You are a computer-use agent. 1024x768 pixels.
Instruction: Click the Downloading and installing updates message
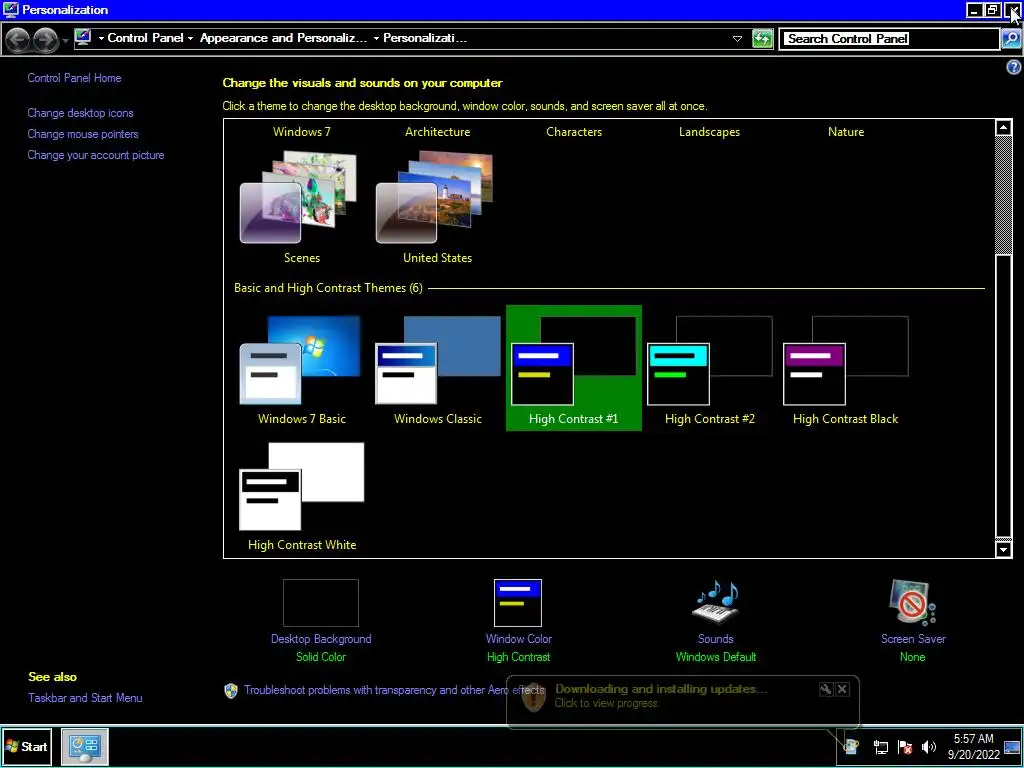click(661, 689)
